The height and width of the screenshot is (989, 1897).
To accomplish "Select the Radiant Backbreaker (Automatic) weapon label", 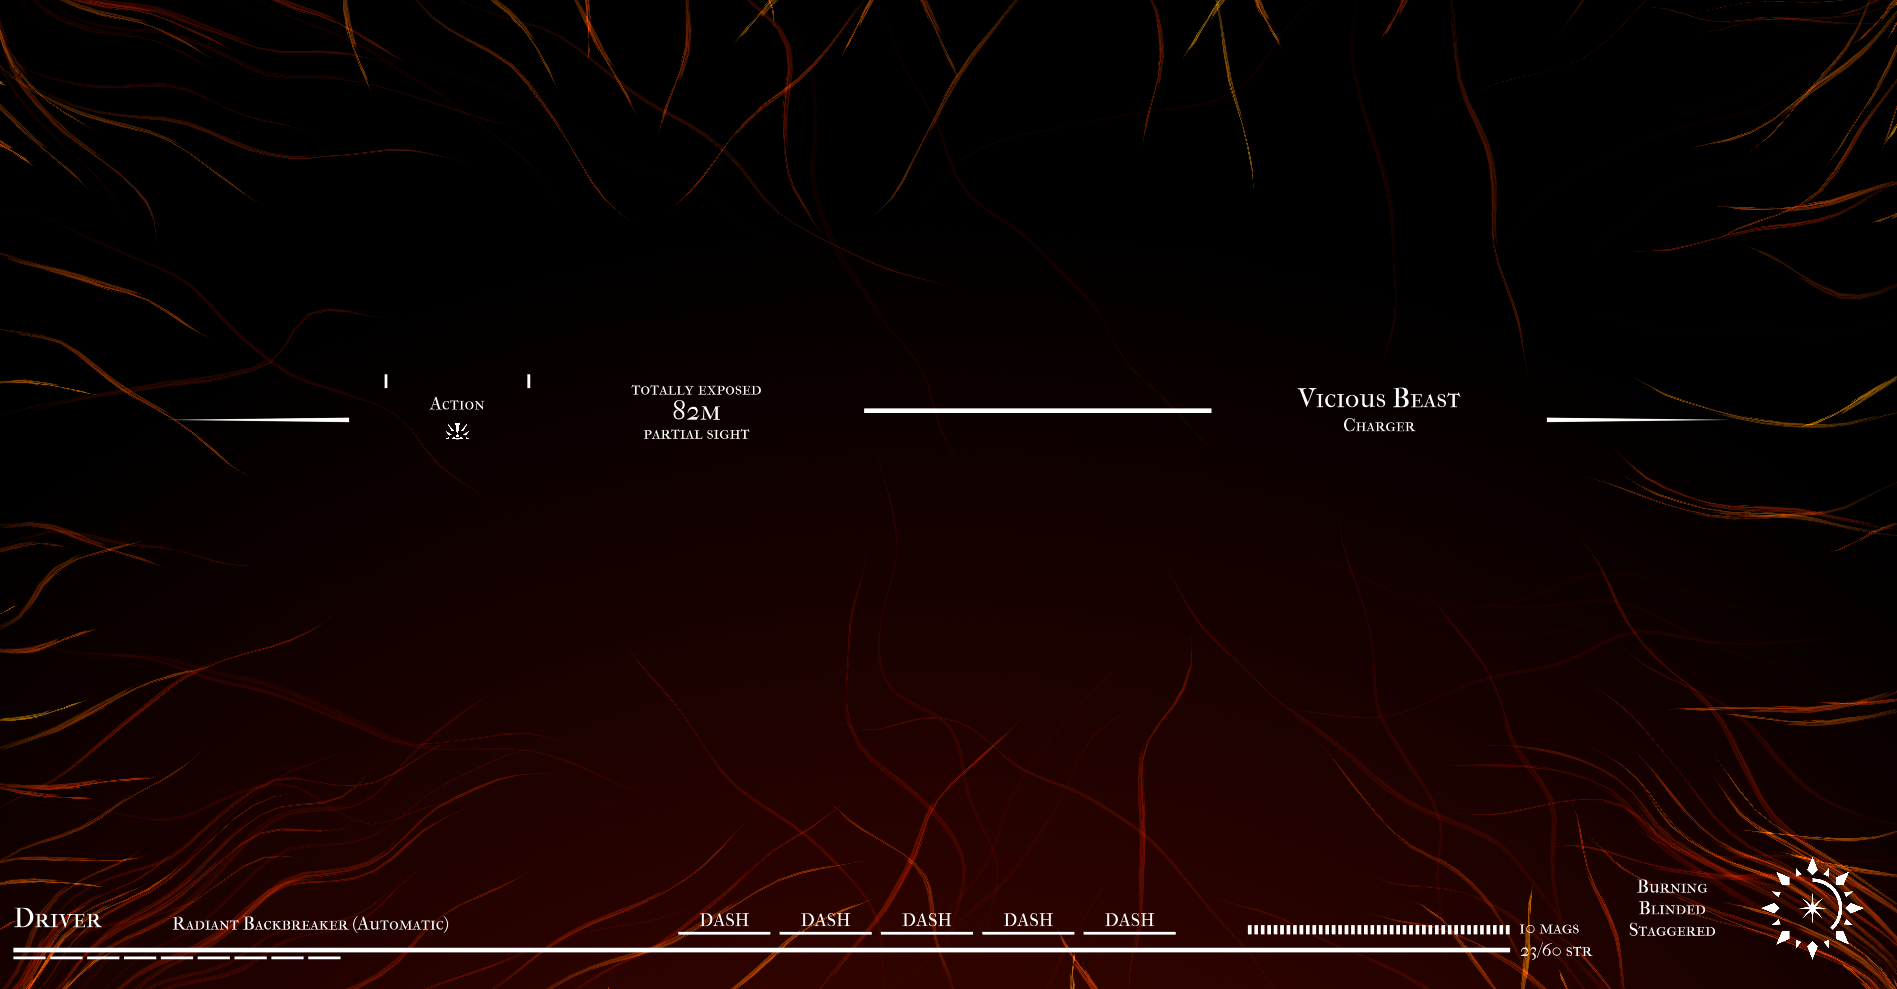I will (310, 924).
